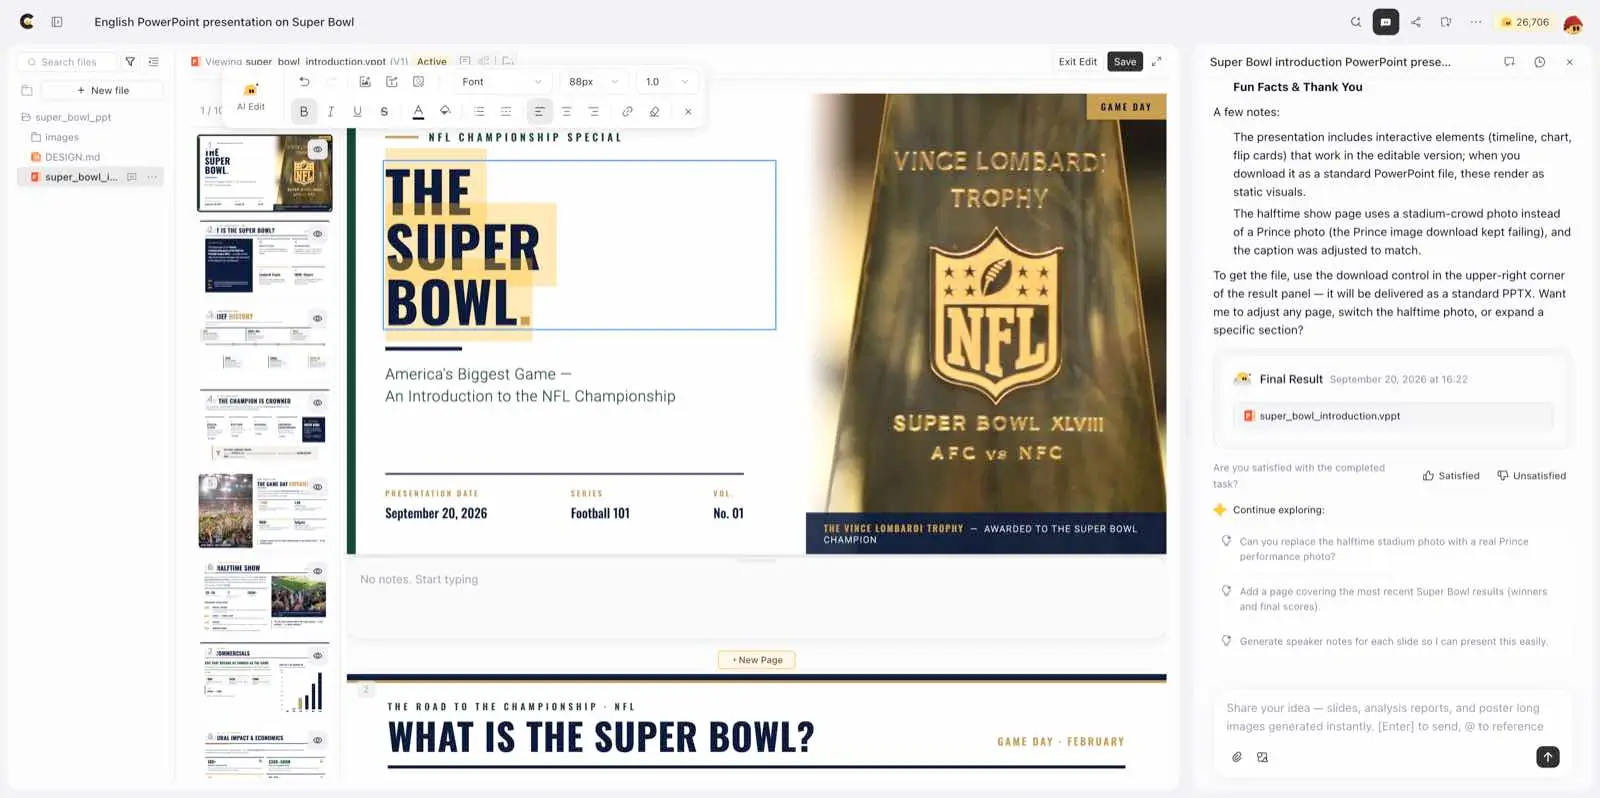Click the dark chat panel icon in top bar
Viewport: 1600px width, 798px height.
tap(1386, 22)
